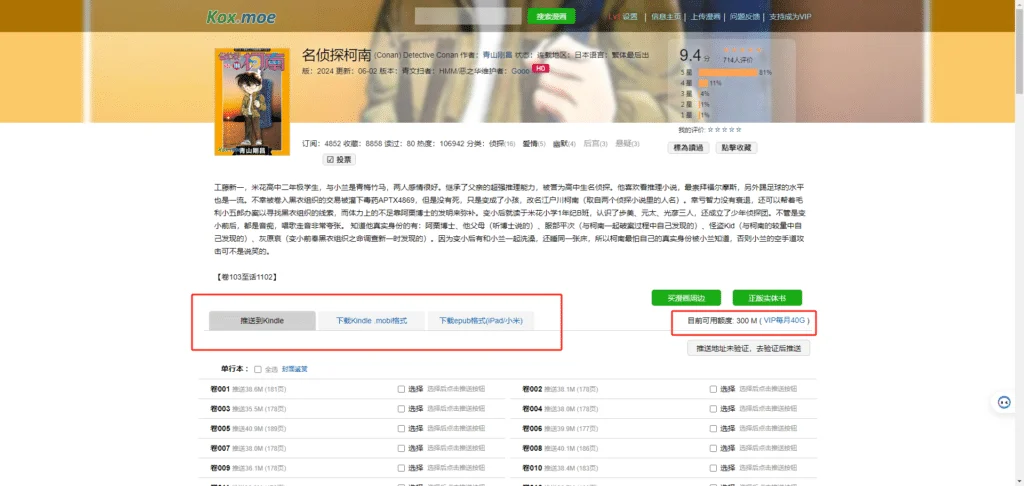Image resolution: width=1024 pixels, height=486 pixels.
Task: Click the 买漫画周边 green button
Action: point(686,298)
